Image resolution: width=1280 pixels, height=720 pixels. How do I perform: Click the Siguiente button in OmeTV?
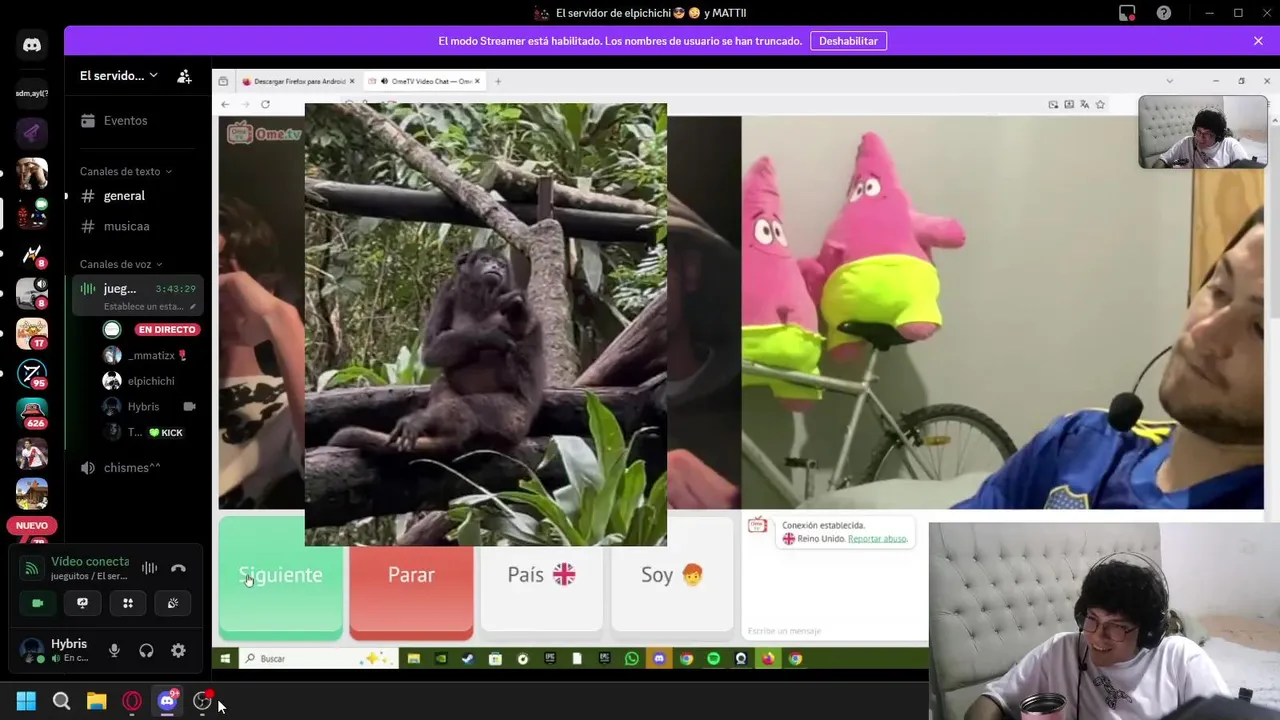(x=281, y=576)
